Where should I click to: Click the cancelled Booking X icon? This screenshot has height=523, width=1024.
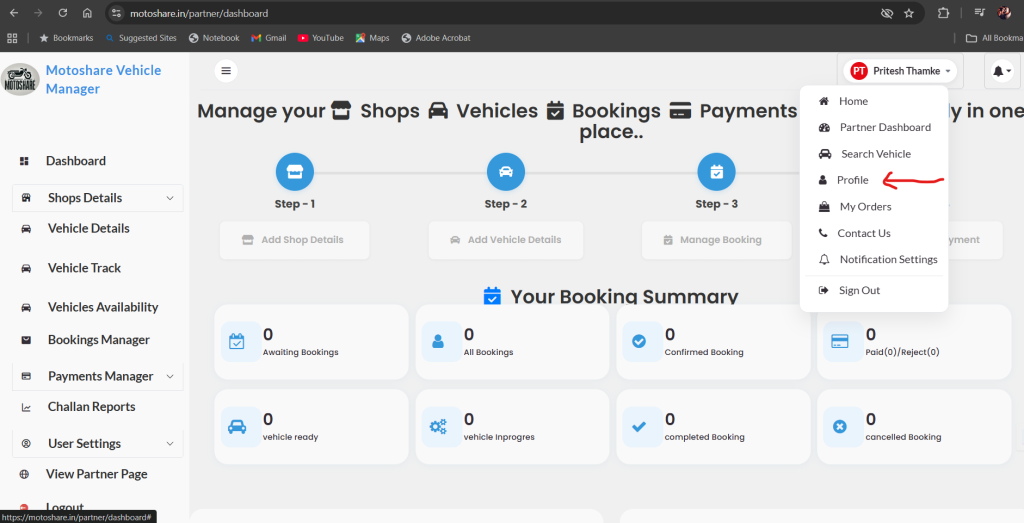pos(840,426)
